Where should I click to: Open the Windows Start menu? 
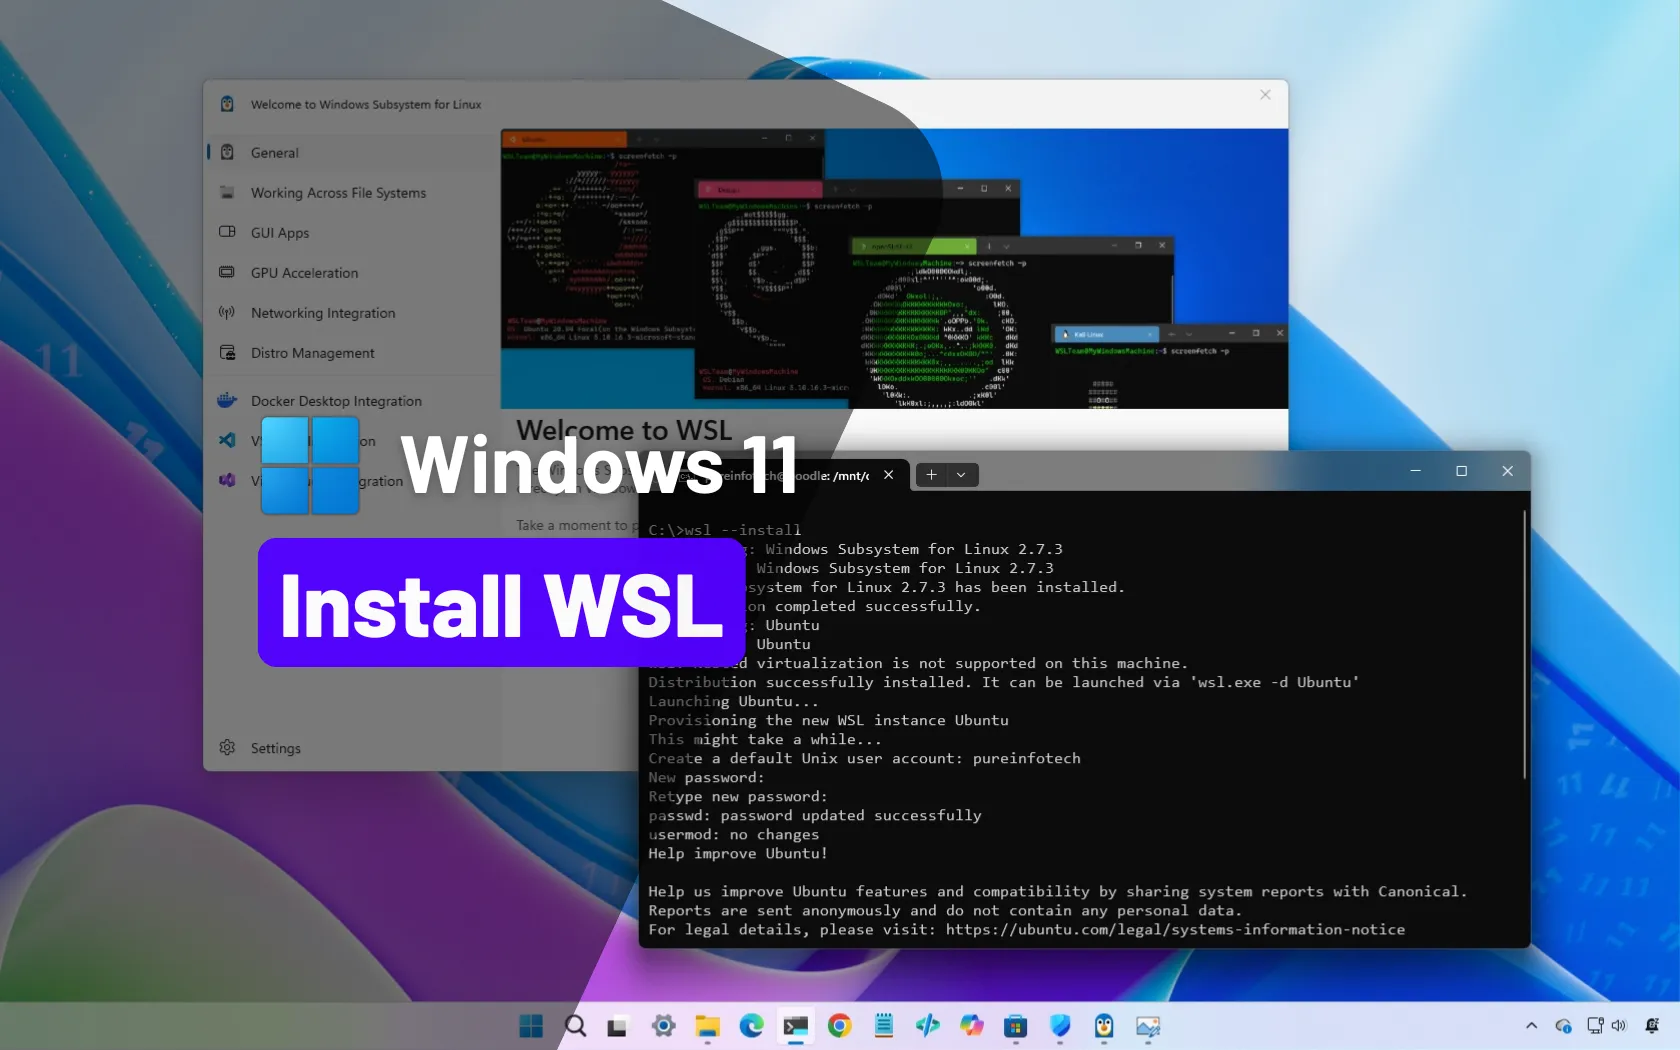tap(531, 1026)
